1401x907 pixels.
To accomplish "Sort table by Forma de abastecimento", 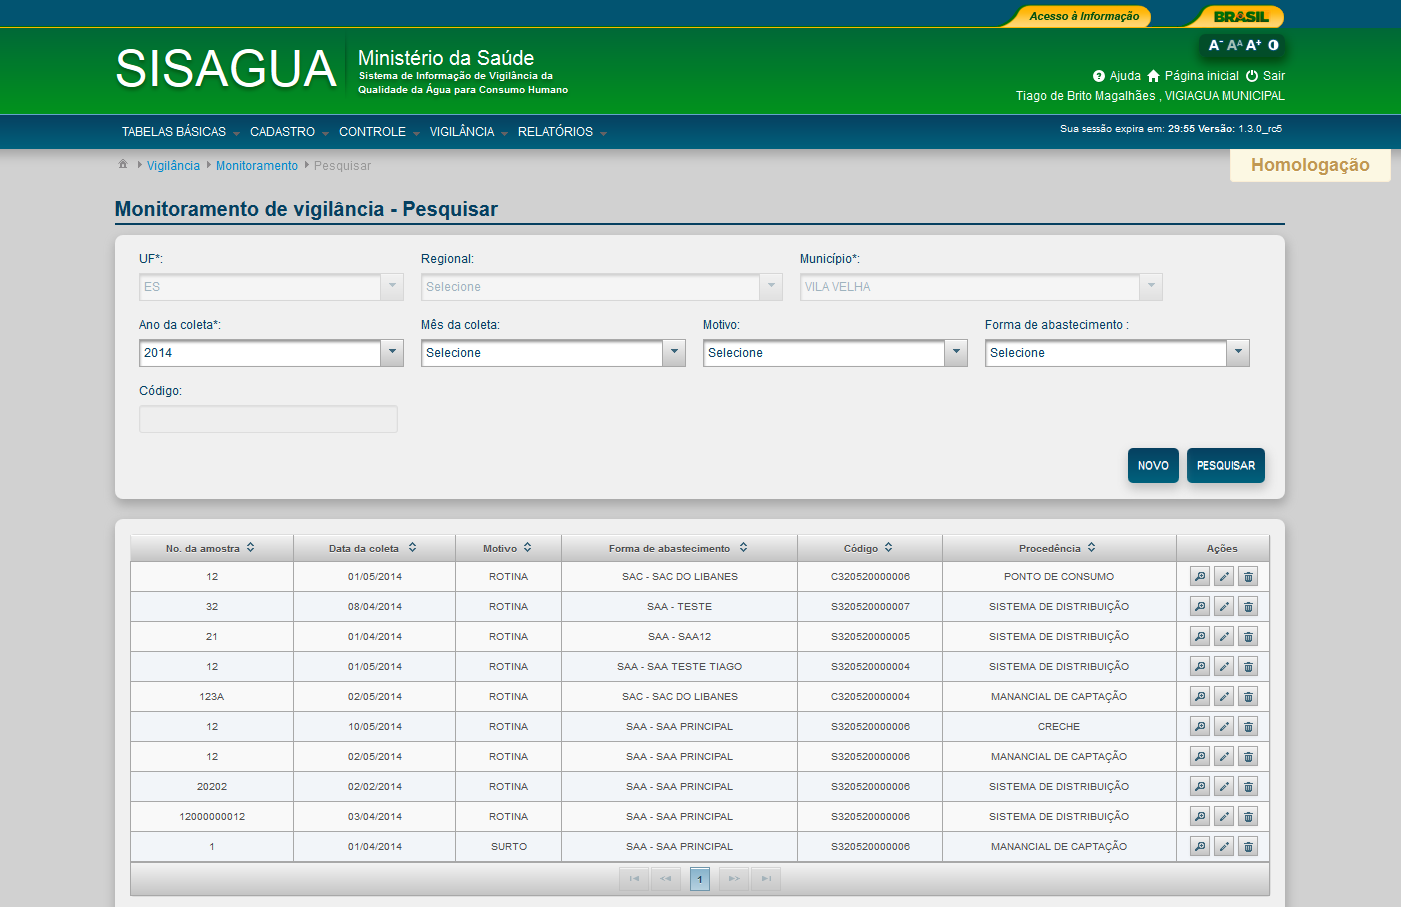I will point(679,548).
